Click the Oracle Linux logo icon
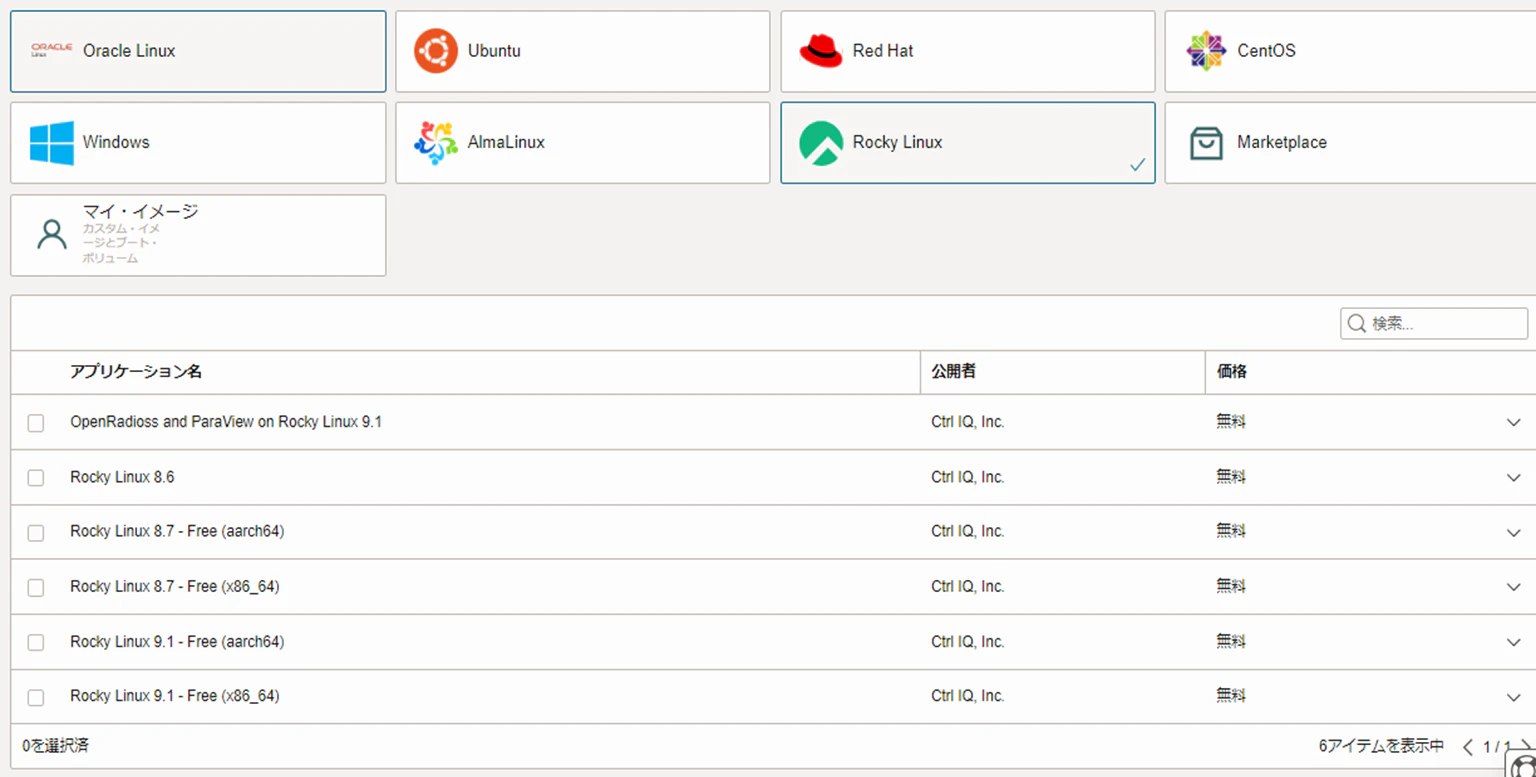 coord(51,50)
